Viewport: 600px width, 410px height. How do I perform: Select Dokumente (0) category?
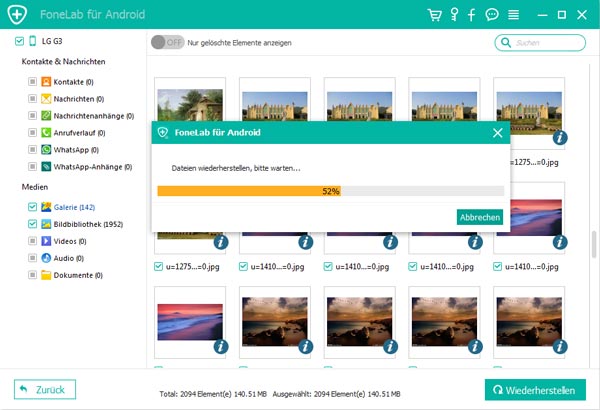[x=78, y=275]
